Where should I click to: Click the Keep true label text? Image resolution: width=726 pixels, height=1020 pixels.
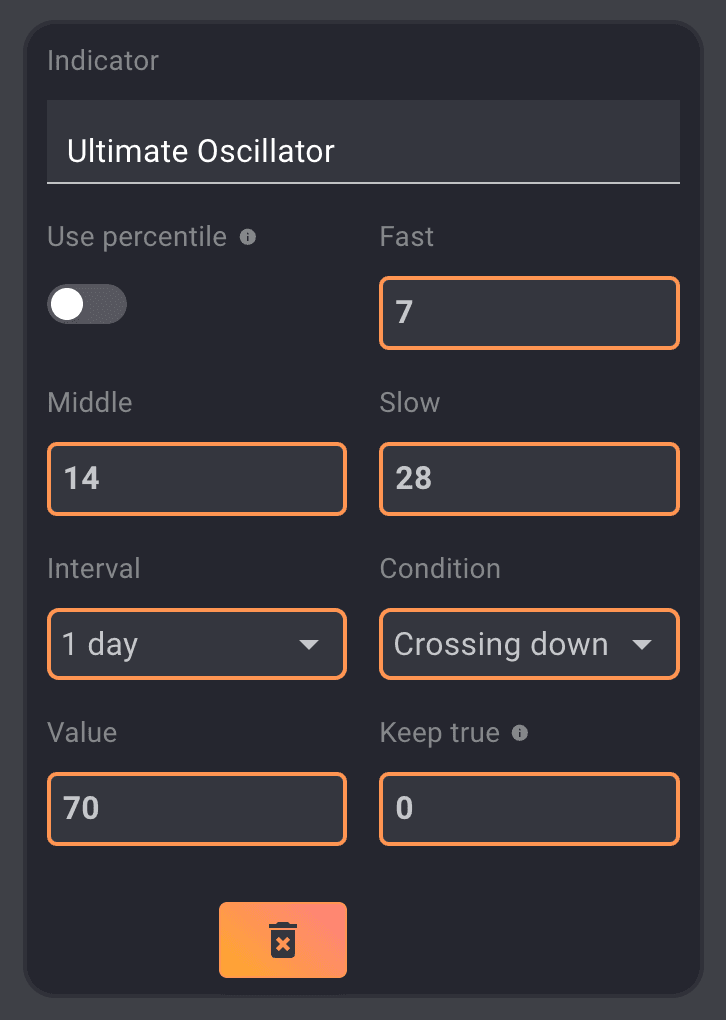coord(439,733)
